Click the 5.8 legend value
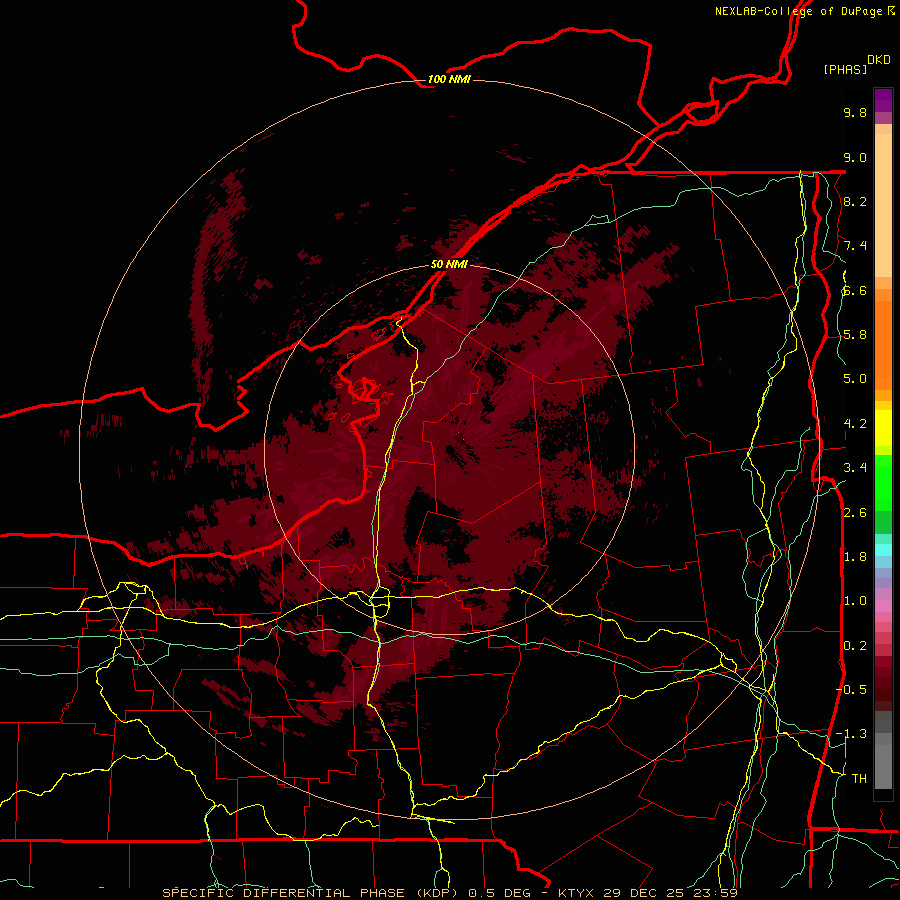The height and width of the screenshot is (900, 900). [855, 335]
